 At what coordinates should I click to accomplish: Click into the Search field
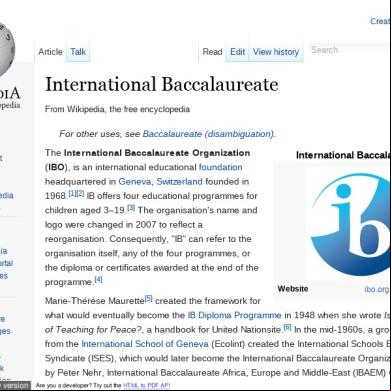pos(349,50)
